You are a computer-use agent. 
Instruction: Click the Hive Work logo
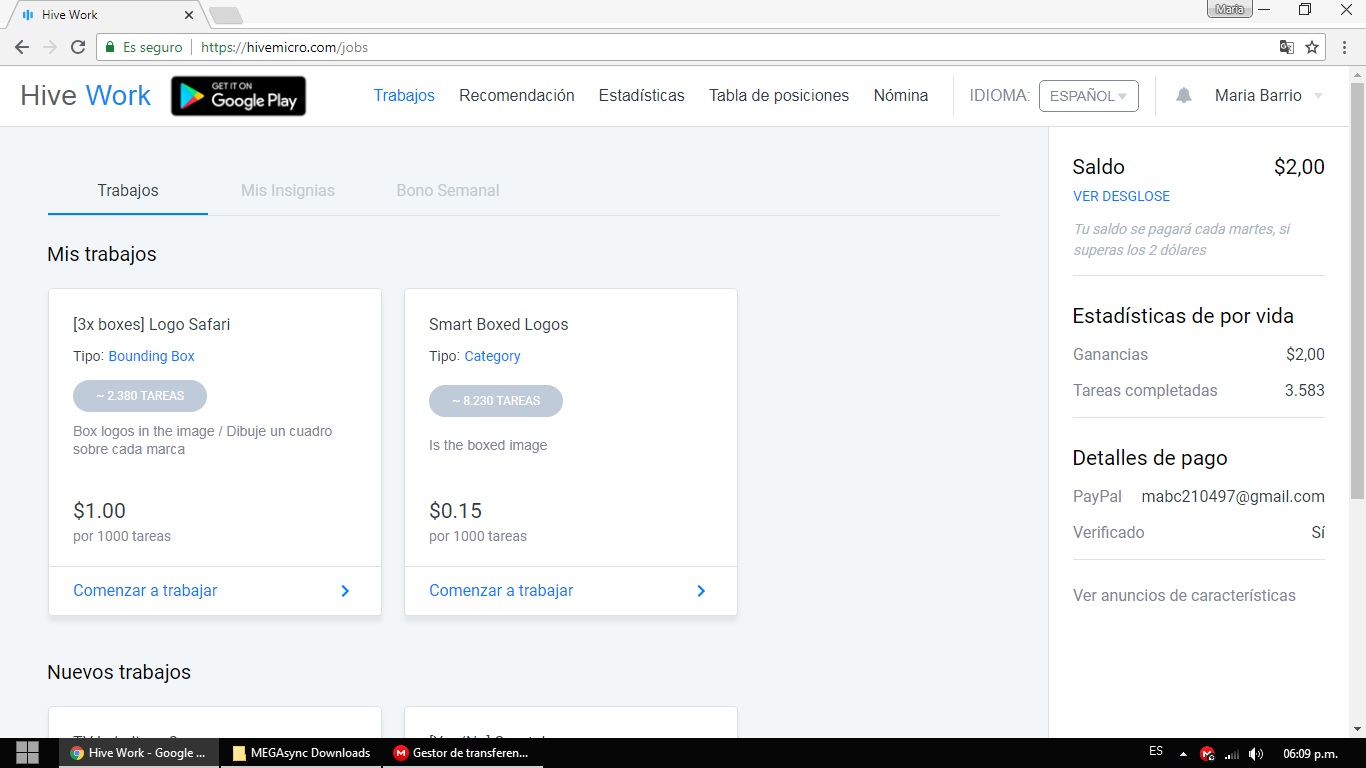pyautogui.click(x=86, y=96)
